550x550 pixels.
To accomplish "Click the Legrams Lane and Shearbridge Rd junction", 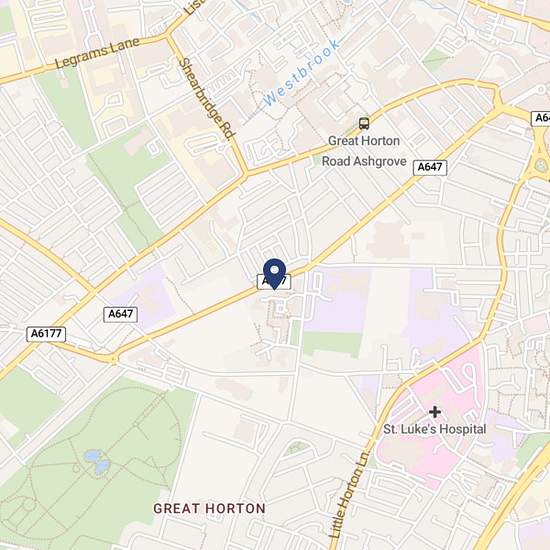I will pos(168,35).
